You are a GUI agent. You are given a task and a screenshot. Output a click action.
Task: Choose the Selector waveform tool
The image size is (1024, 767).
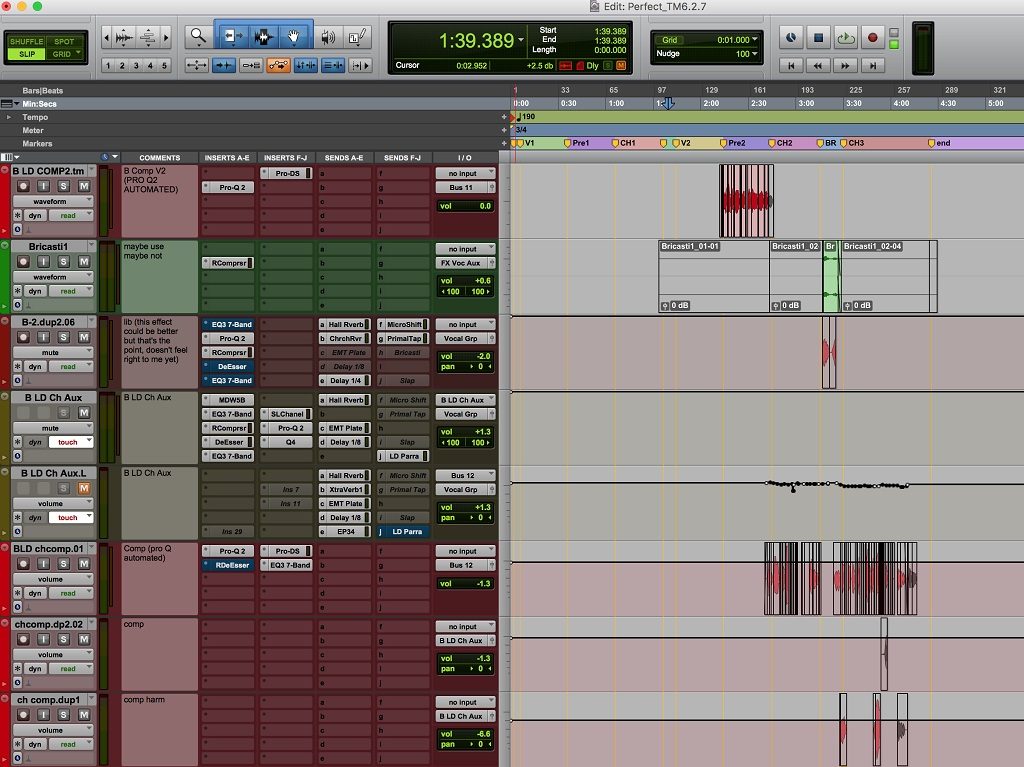[263, 37]
